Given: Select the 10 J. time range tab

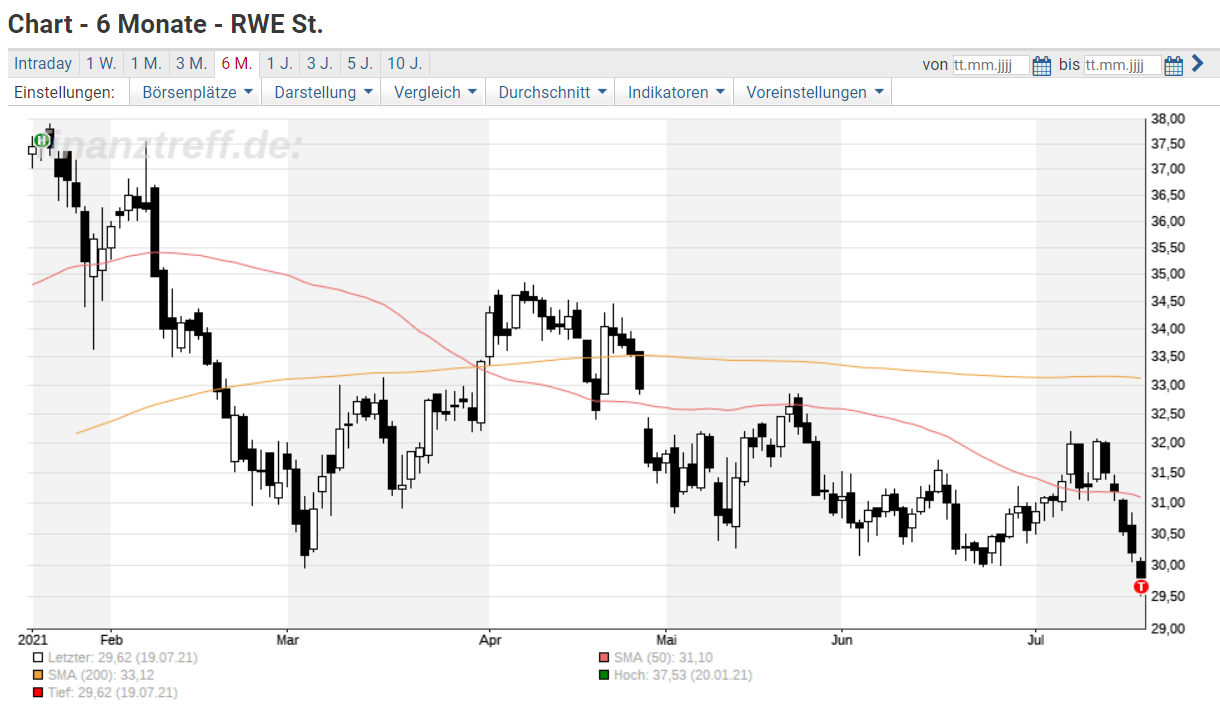Looking at the screenshot, I should point(404,63).
